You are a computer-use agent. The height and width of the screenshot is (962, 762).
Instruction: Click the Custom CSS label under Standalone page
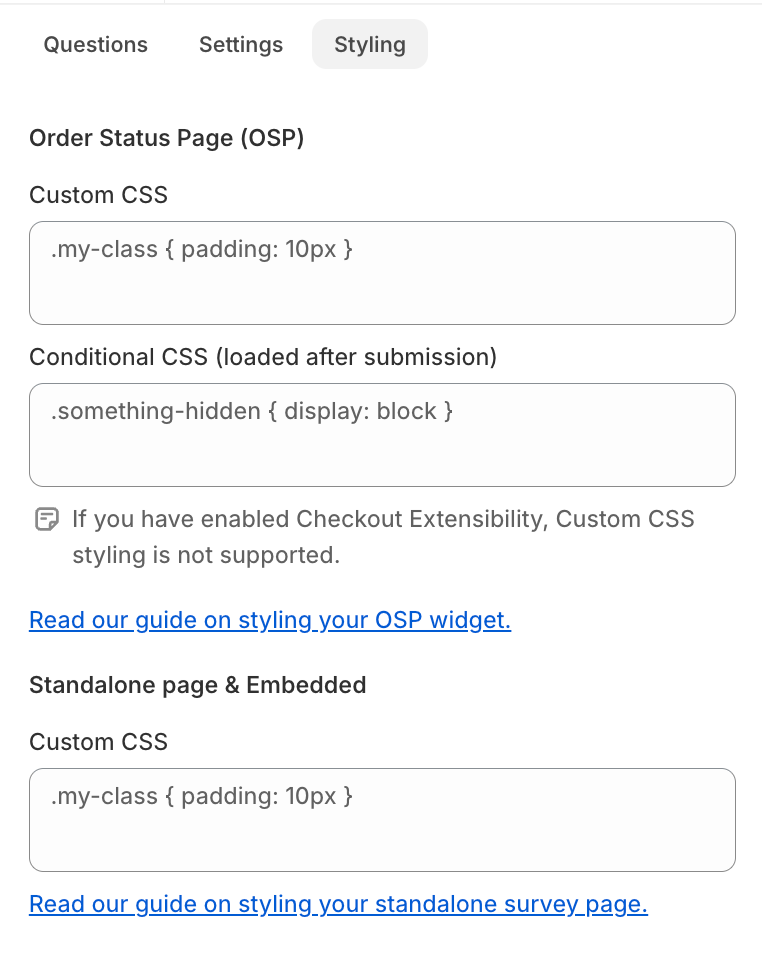click(x=99, y=742)
